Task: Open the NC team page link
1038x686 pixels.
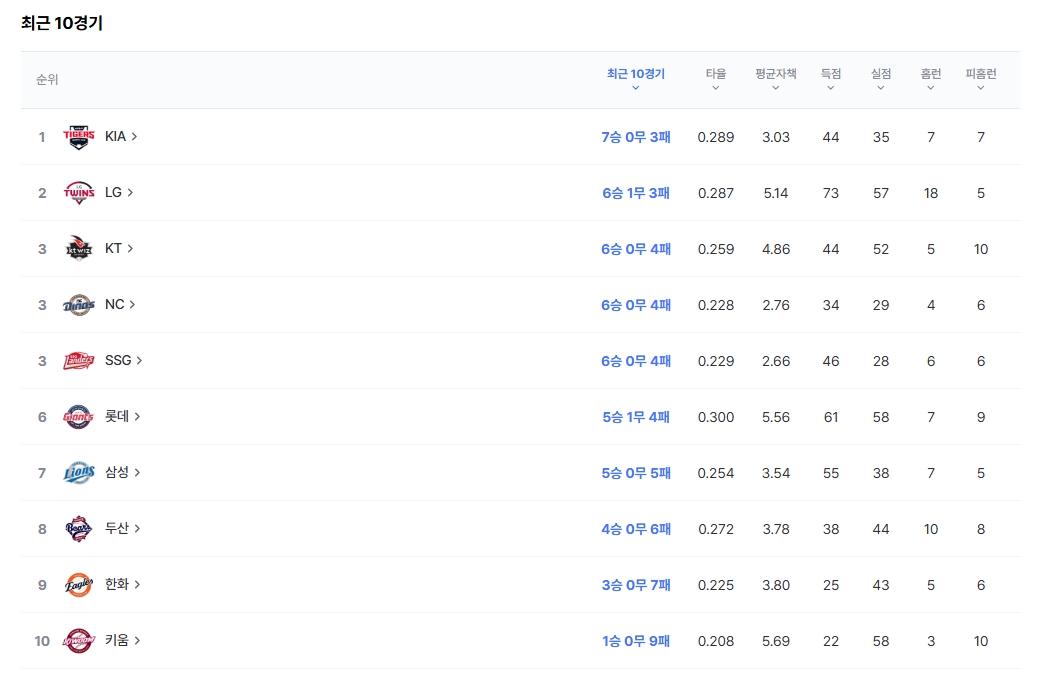Action: 120,305
